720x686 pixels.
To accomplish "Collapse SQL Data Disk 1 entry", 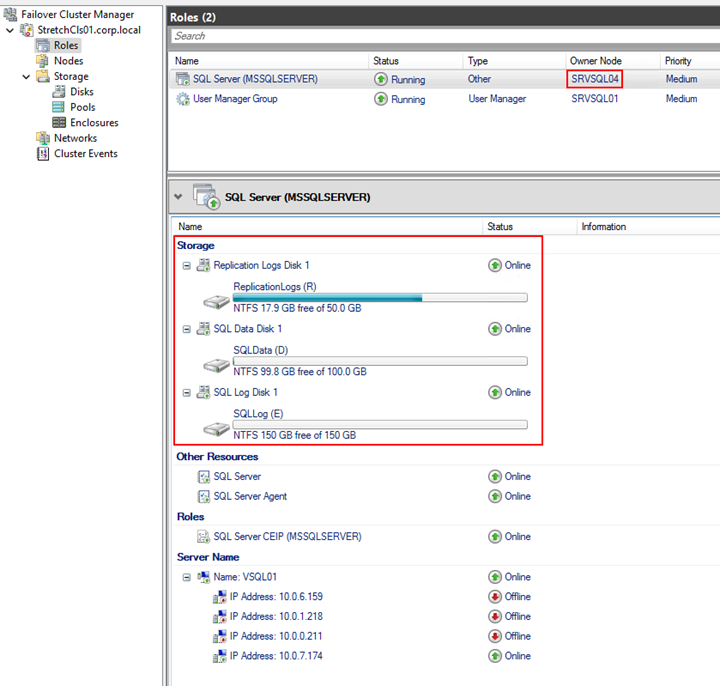I will [186, 329].
